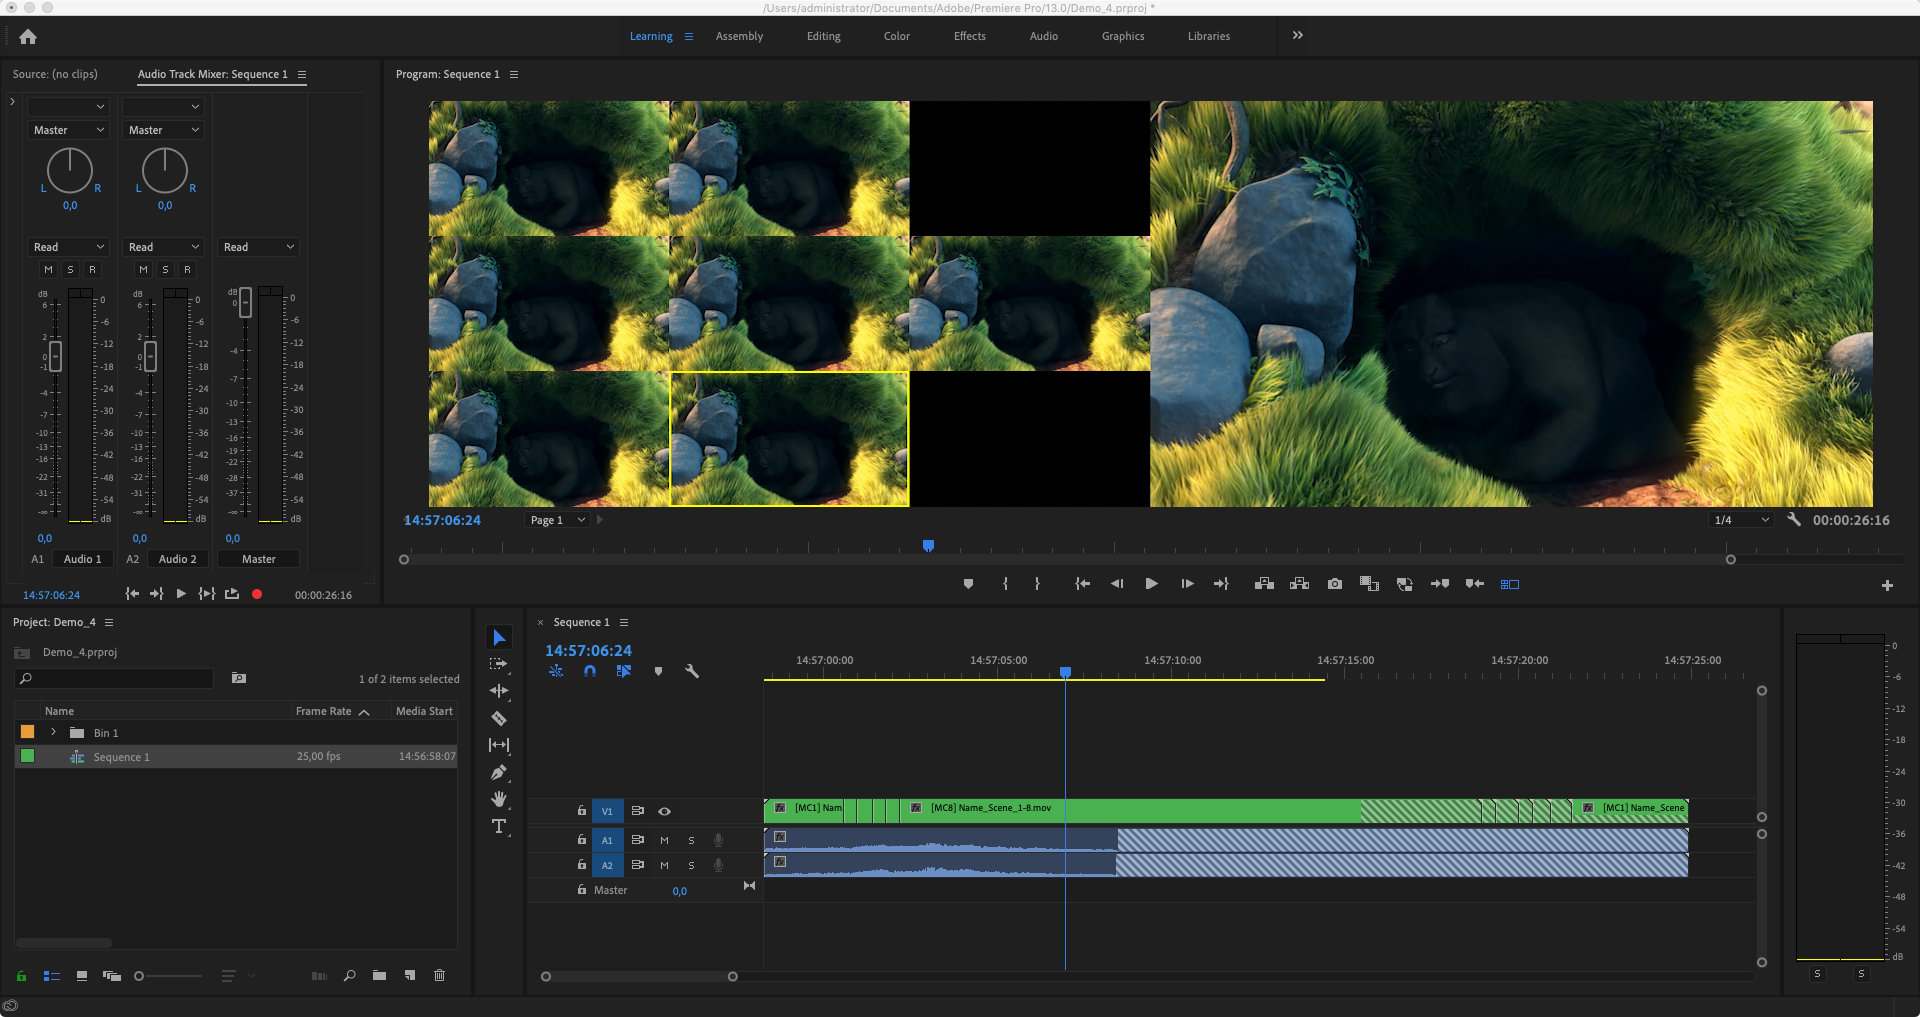Image resolution: width=1920 pixels, height=1017 pixels.
Task: Select the Ripple Edit tool
Action: tap(499, 691)
